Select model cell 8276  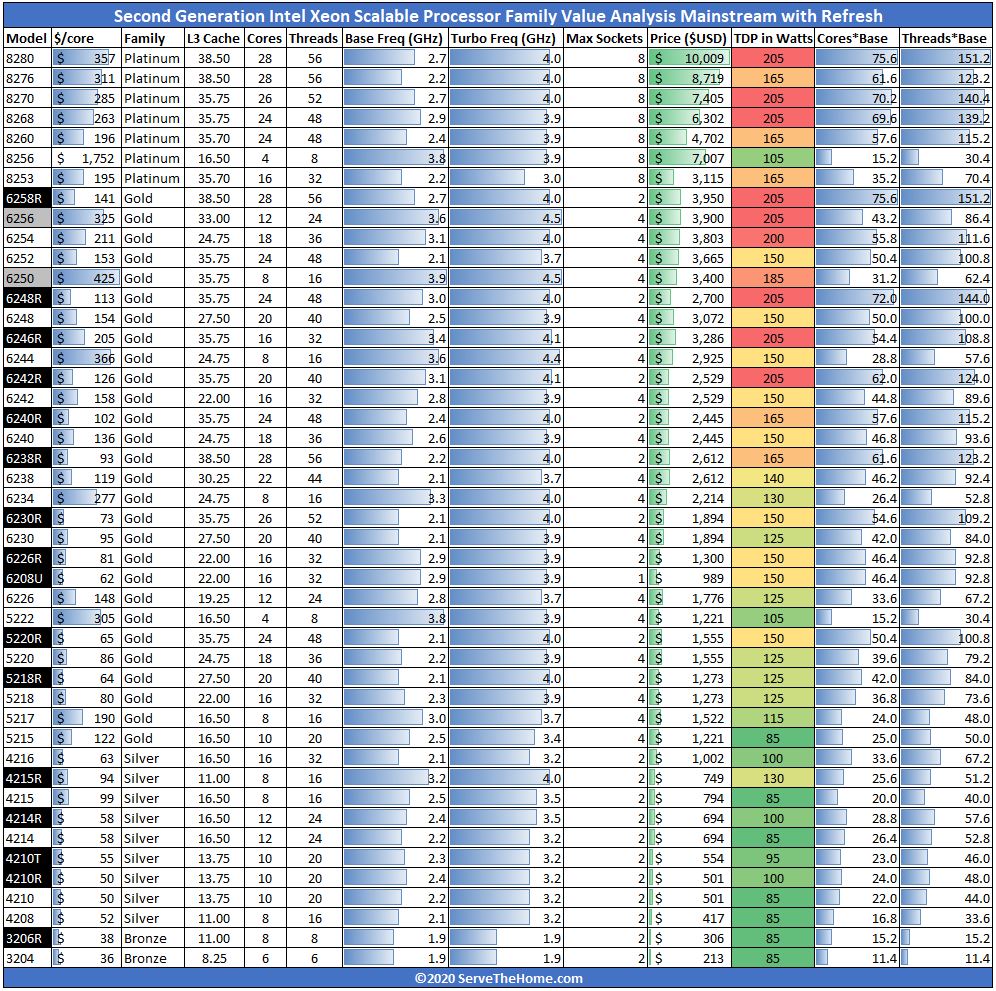27,78
